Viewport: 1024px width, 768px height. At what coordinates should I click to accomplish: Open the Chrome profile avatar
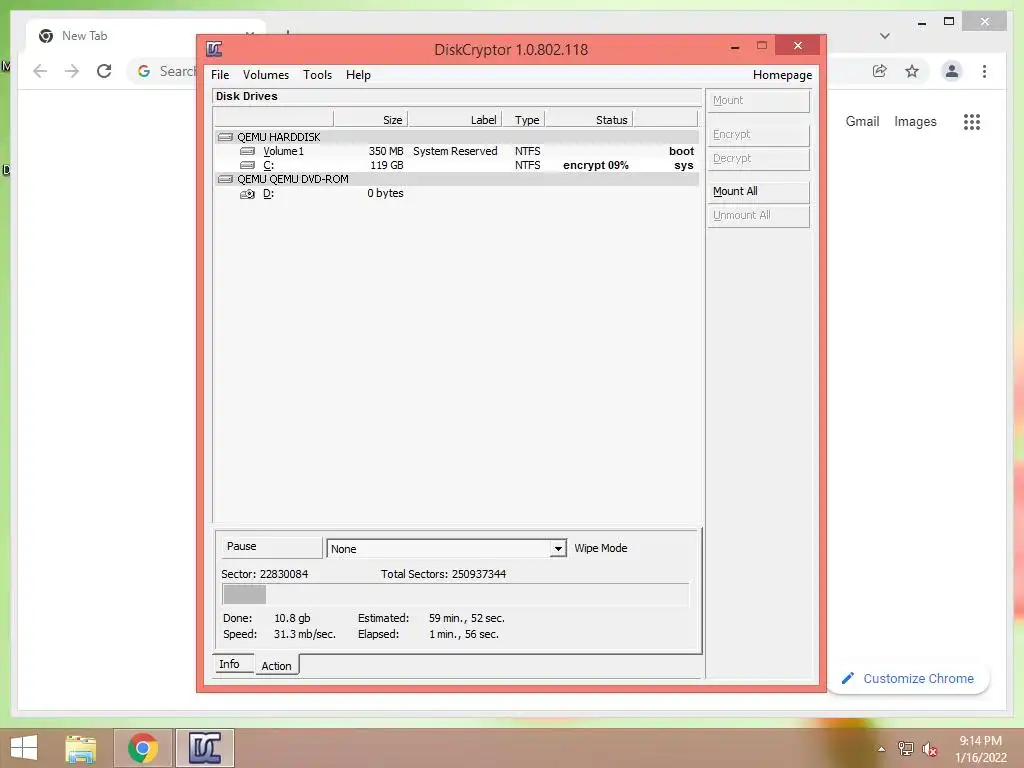click(952, 71)
